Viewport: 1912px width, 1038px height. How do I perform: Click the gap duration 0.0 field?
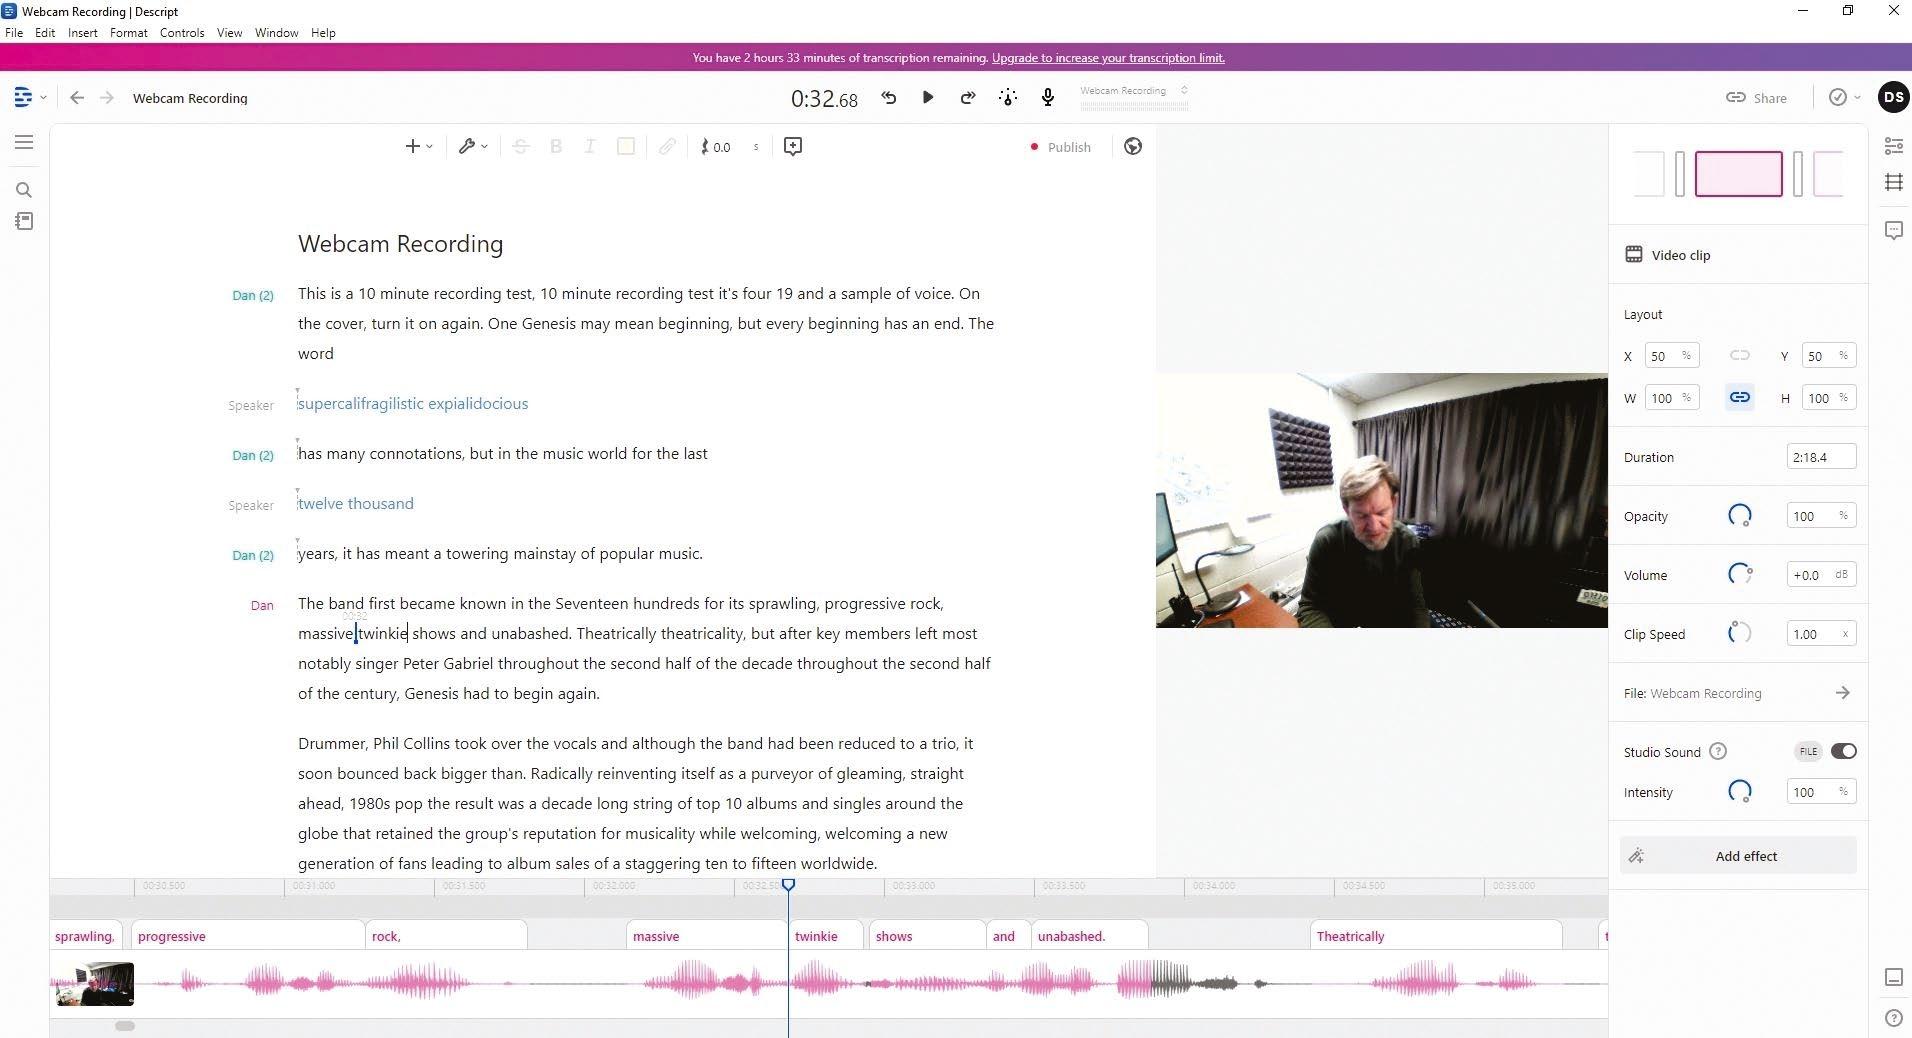(x=731, y=146)
